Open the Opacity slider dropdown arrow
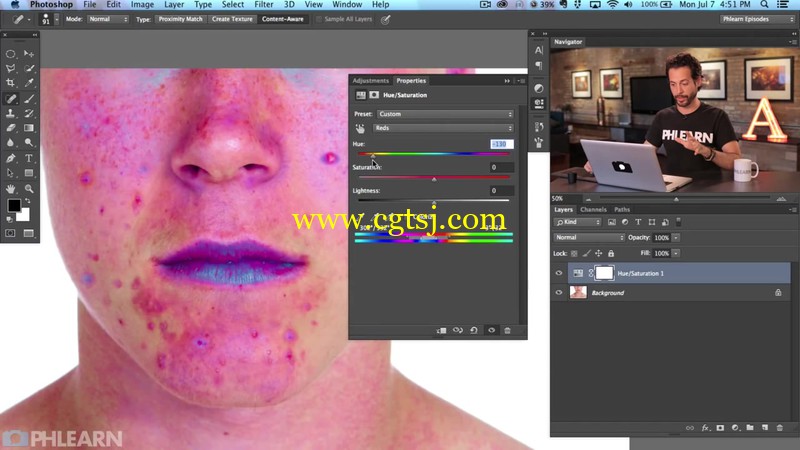This screenshot has width=800, height=450. coord(676,238)
